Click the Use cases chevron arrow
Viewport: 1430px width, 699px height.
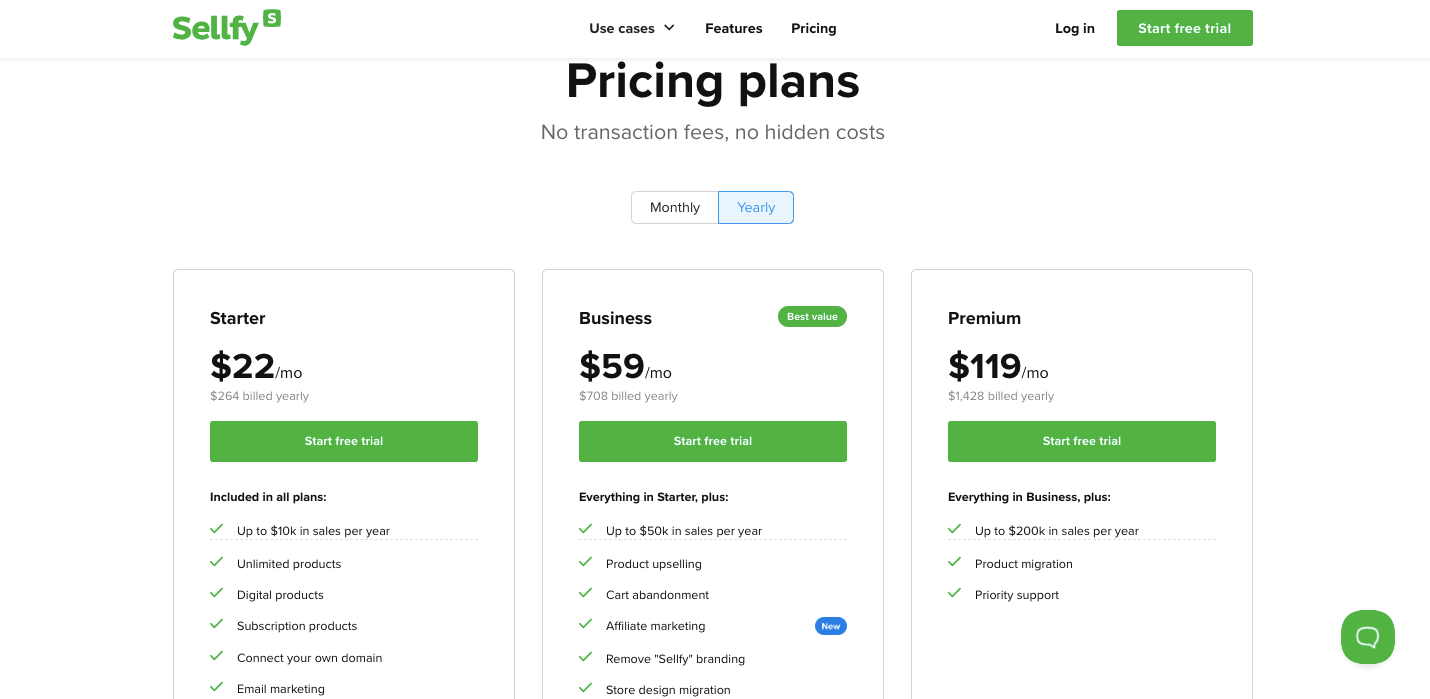[669, 28]
